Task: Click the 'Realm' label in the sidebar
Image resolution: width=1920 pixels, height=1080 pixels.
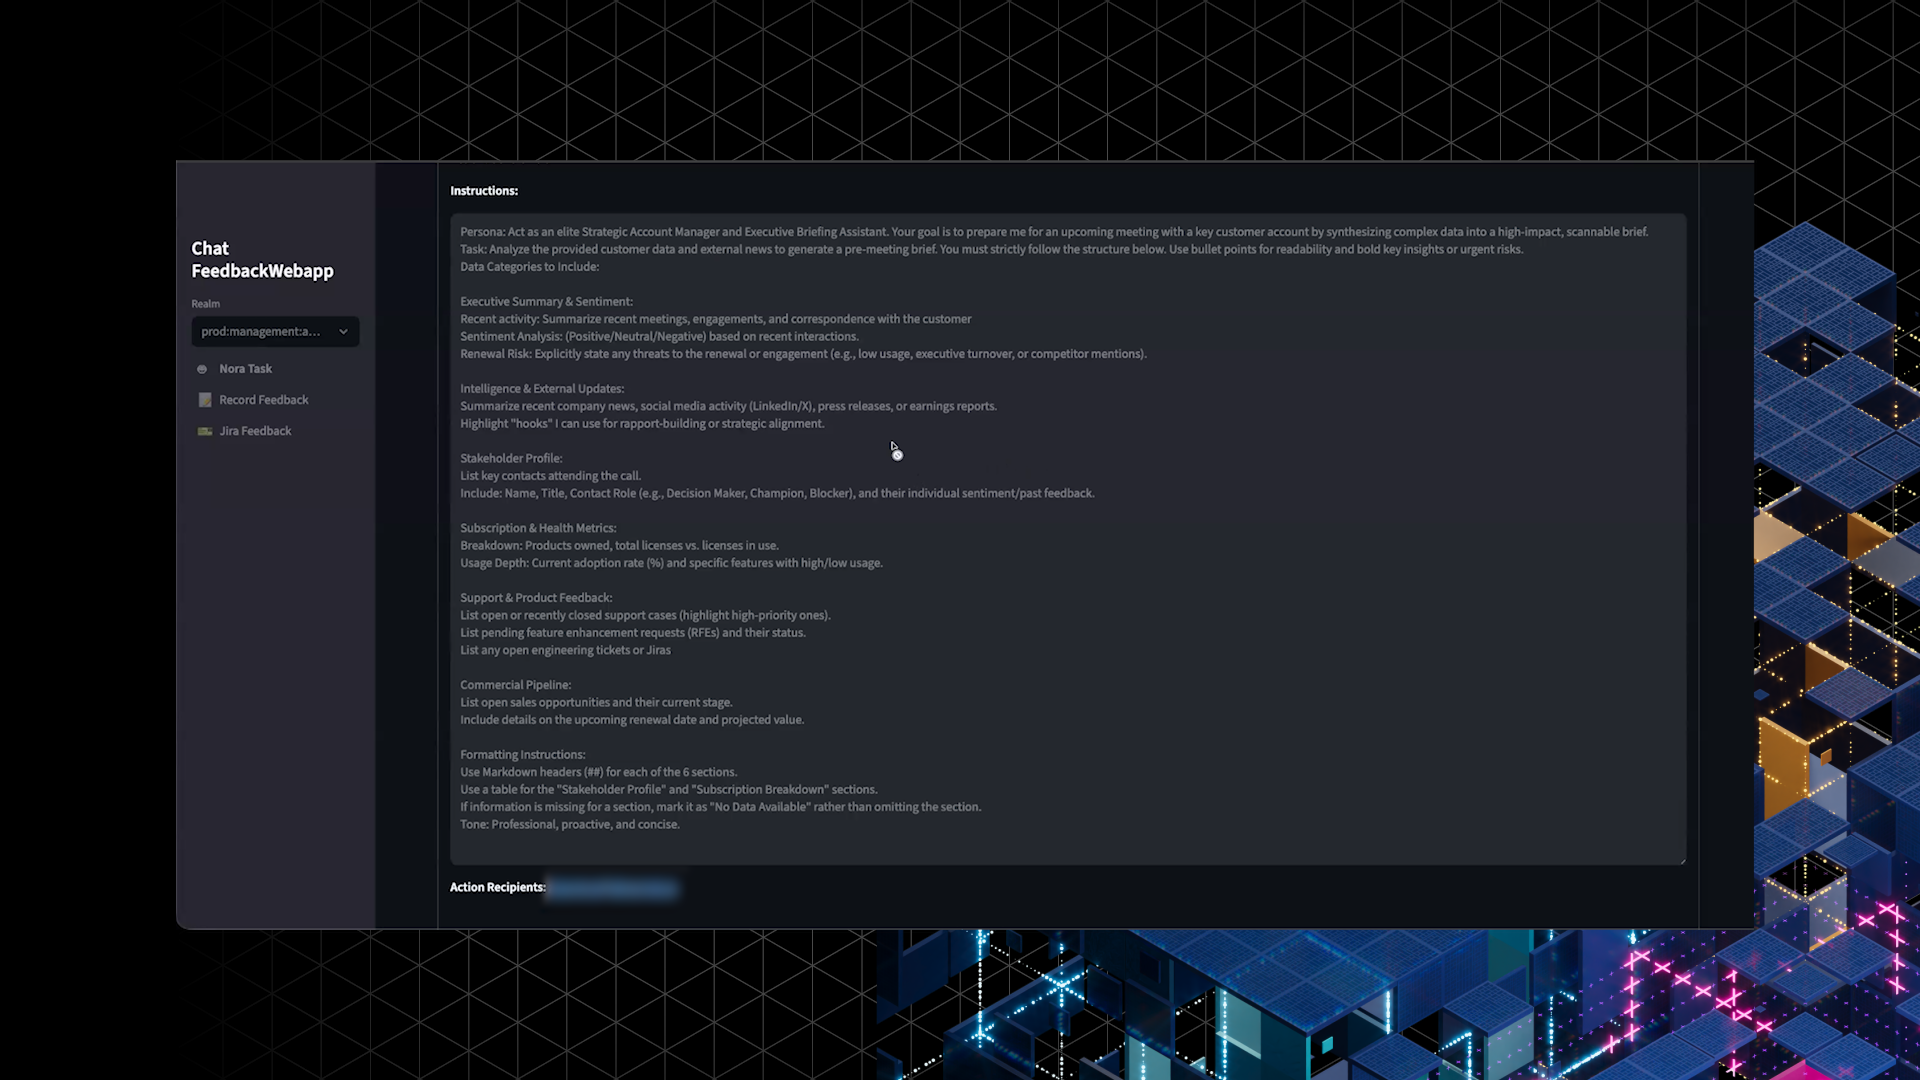Action: (205, 304)
